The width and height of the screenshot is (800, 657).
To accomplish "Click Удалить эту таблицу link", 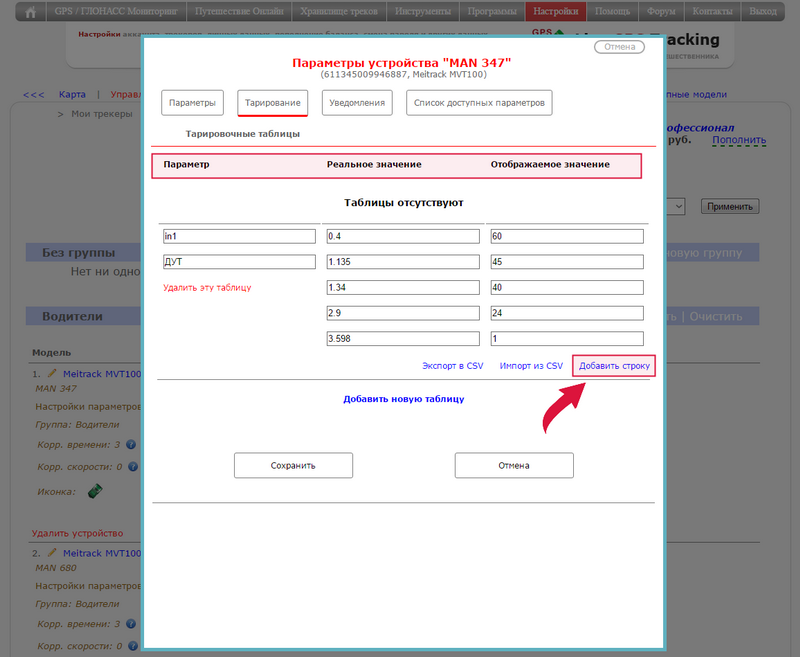I will (x=207, y=288).
